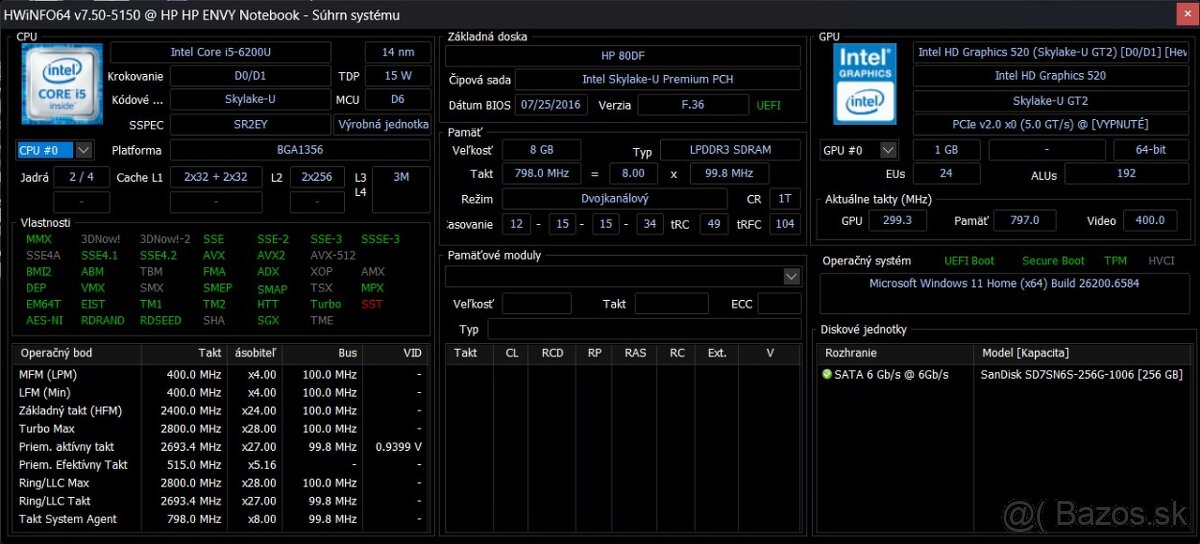Click the Secure Boot indicator
The height and width of the screenshot is (544, 1200).
[x=1052, y=261]
